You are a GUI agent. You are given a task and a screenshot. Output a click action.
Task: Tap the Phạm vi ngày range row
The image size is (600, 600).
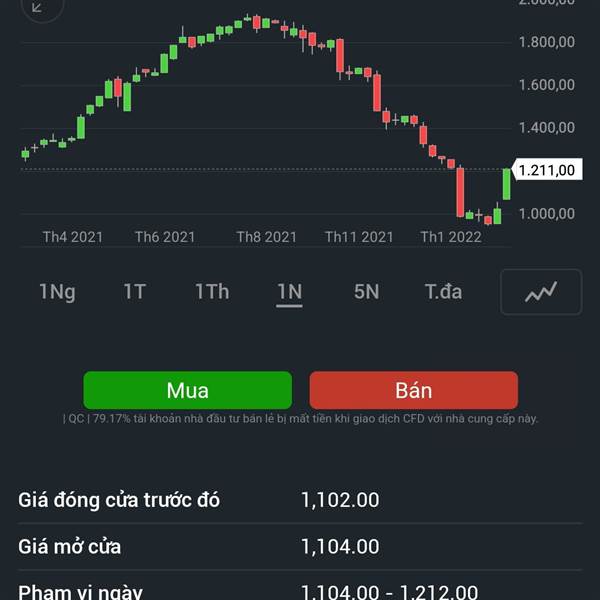point(300,589)
